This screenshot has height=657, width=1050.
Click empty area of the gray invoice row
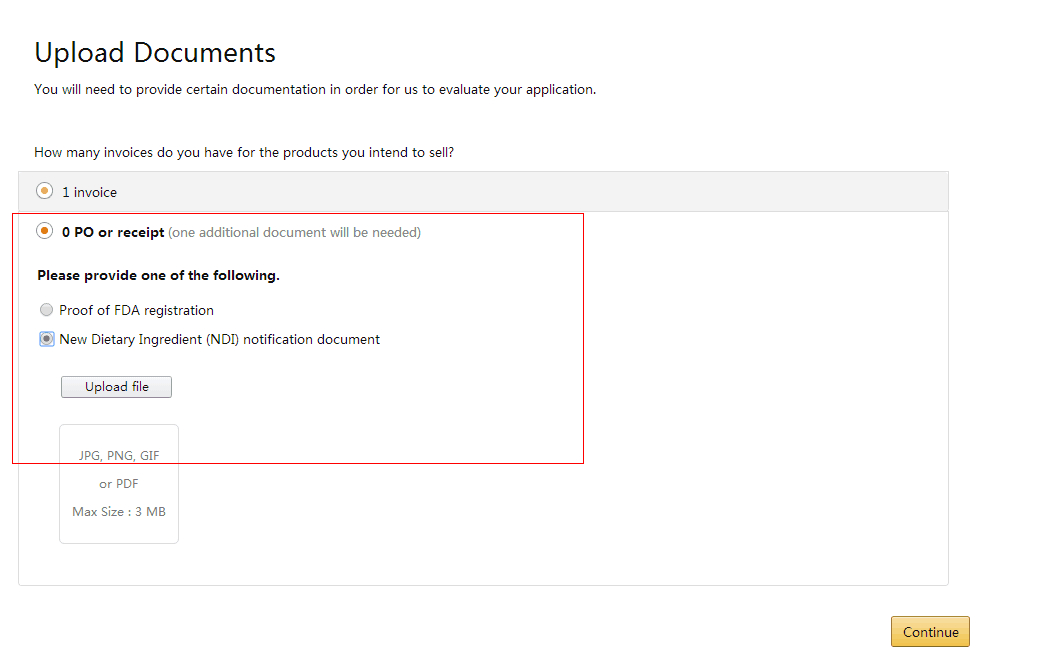point(600,191)
